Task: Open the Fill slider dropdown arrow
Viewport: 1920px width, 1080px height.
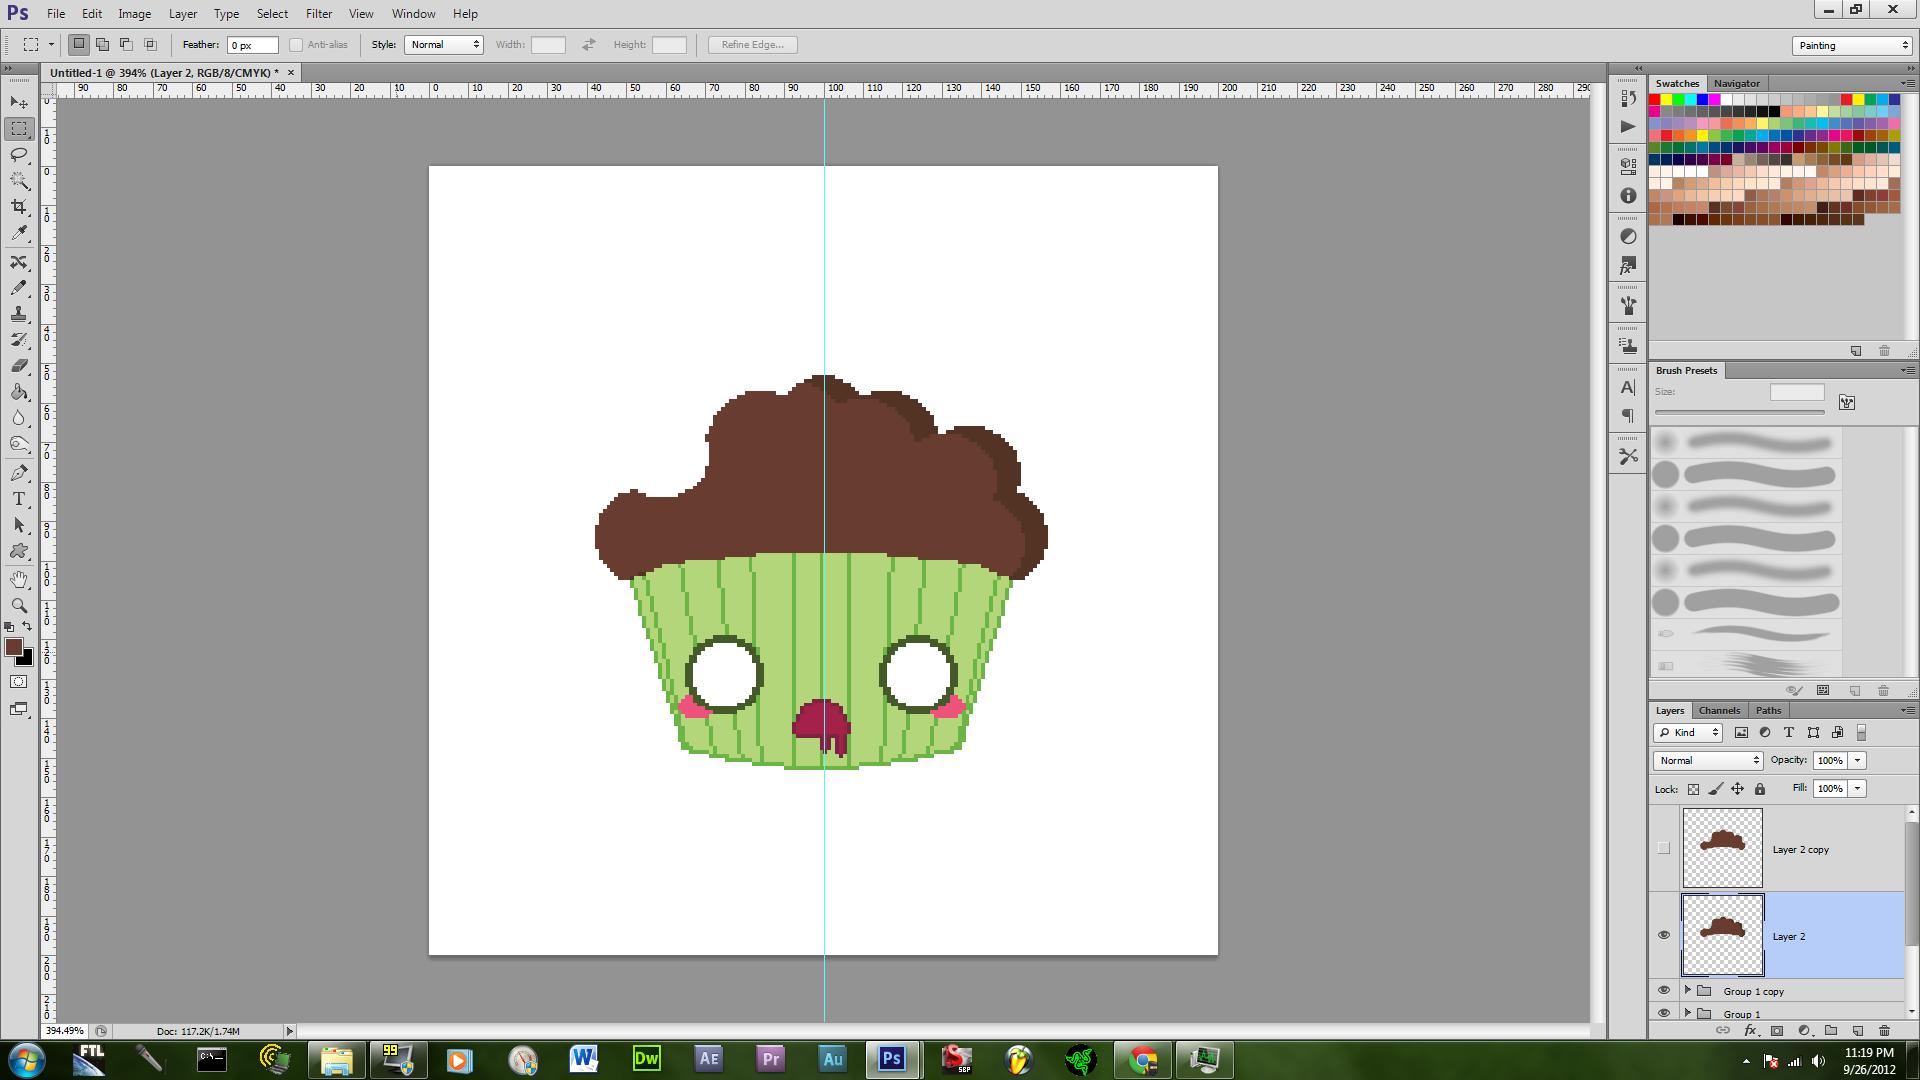Action: point(1858,789)
